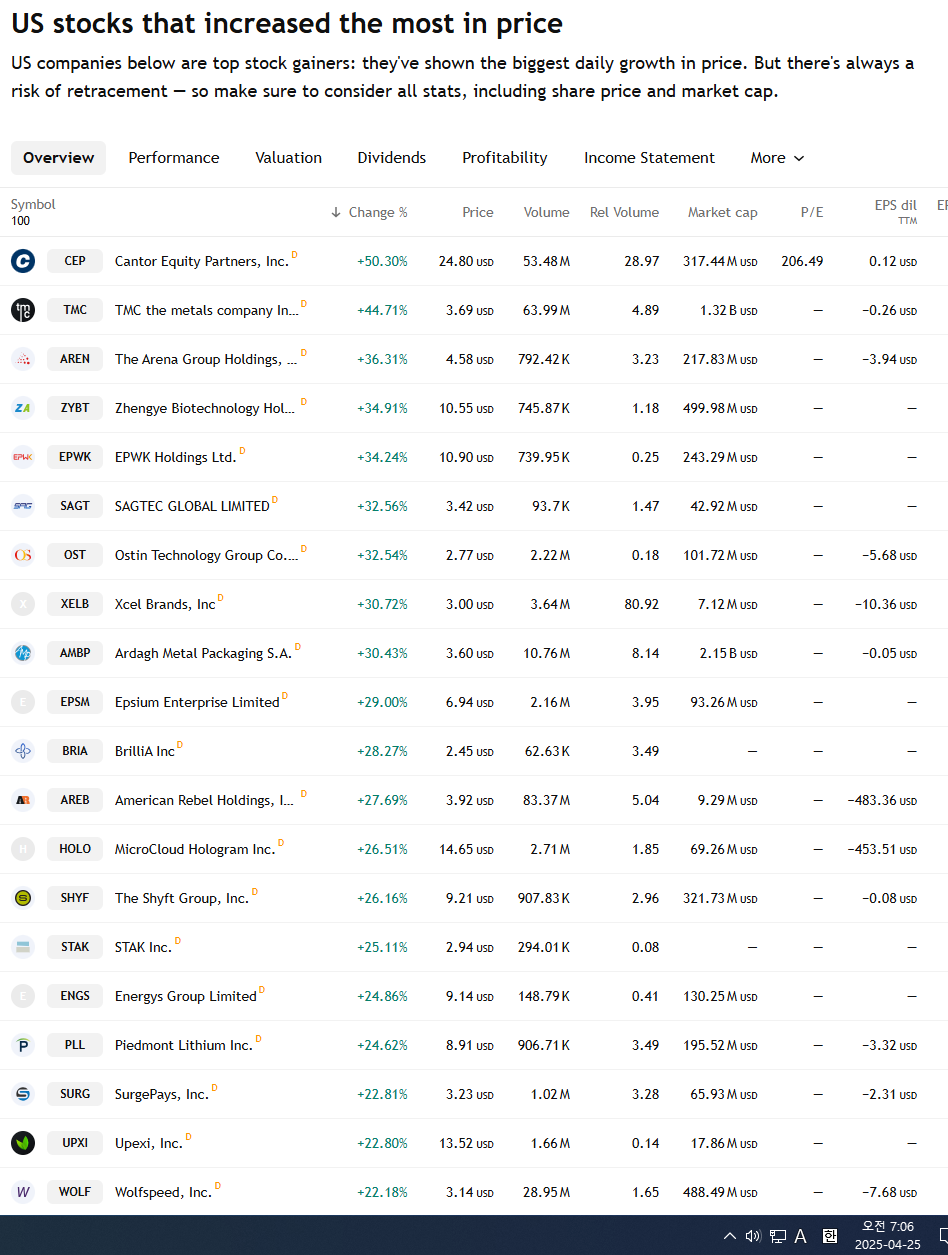Image resolution: width=948 pixels, height=1255 pixels.
Task: Click the 80.92 relative volume value
Action: point(640,604)
